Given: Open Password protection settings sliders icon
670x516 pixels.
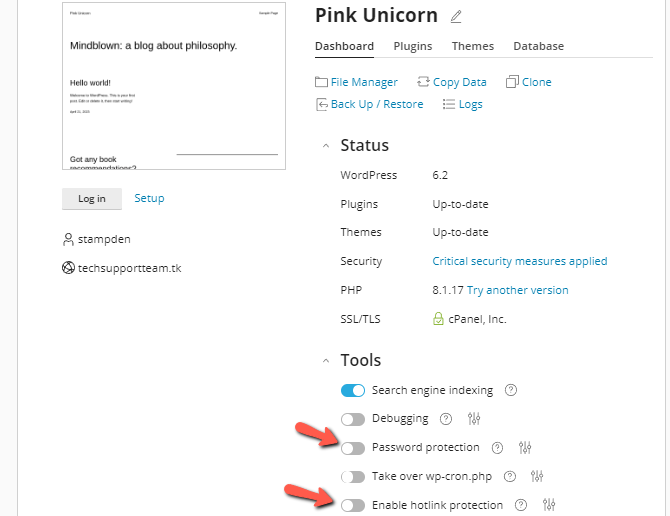Looking at the screenshot, I should pos(525,447).
